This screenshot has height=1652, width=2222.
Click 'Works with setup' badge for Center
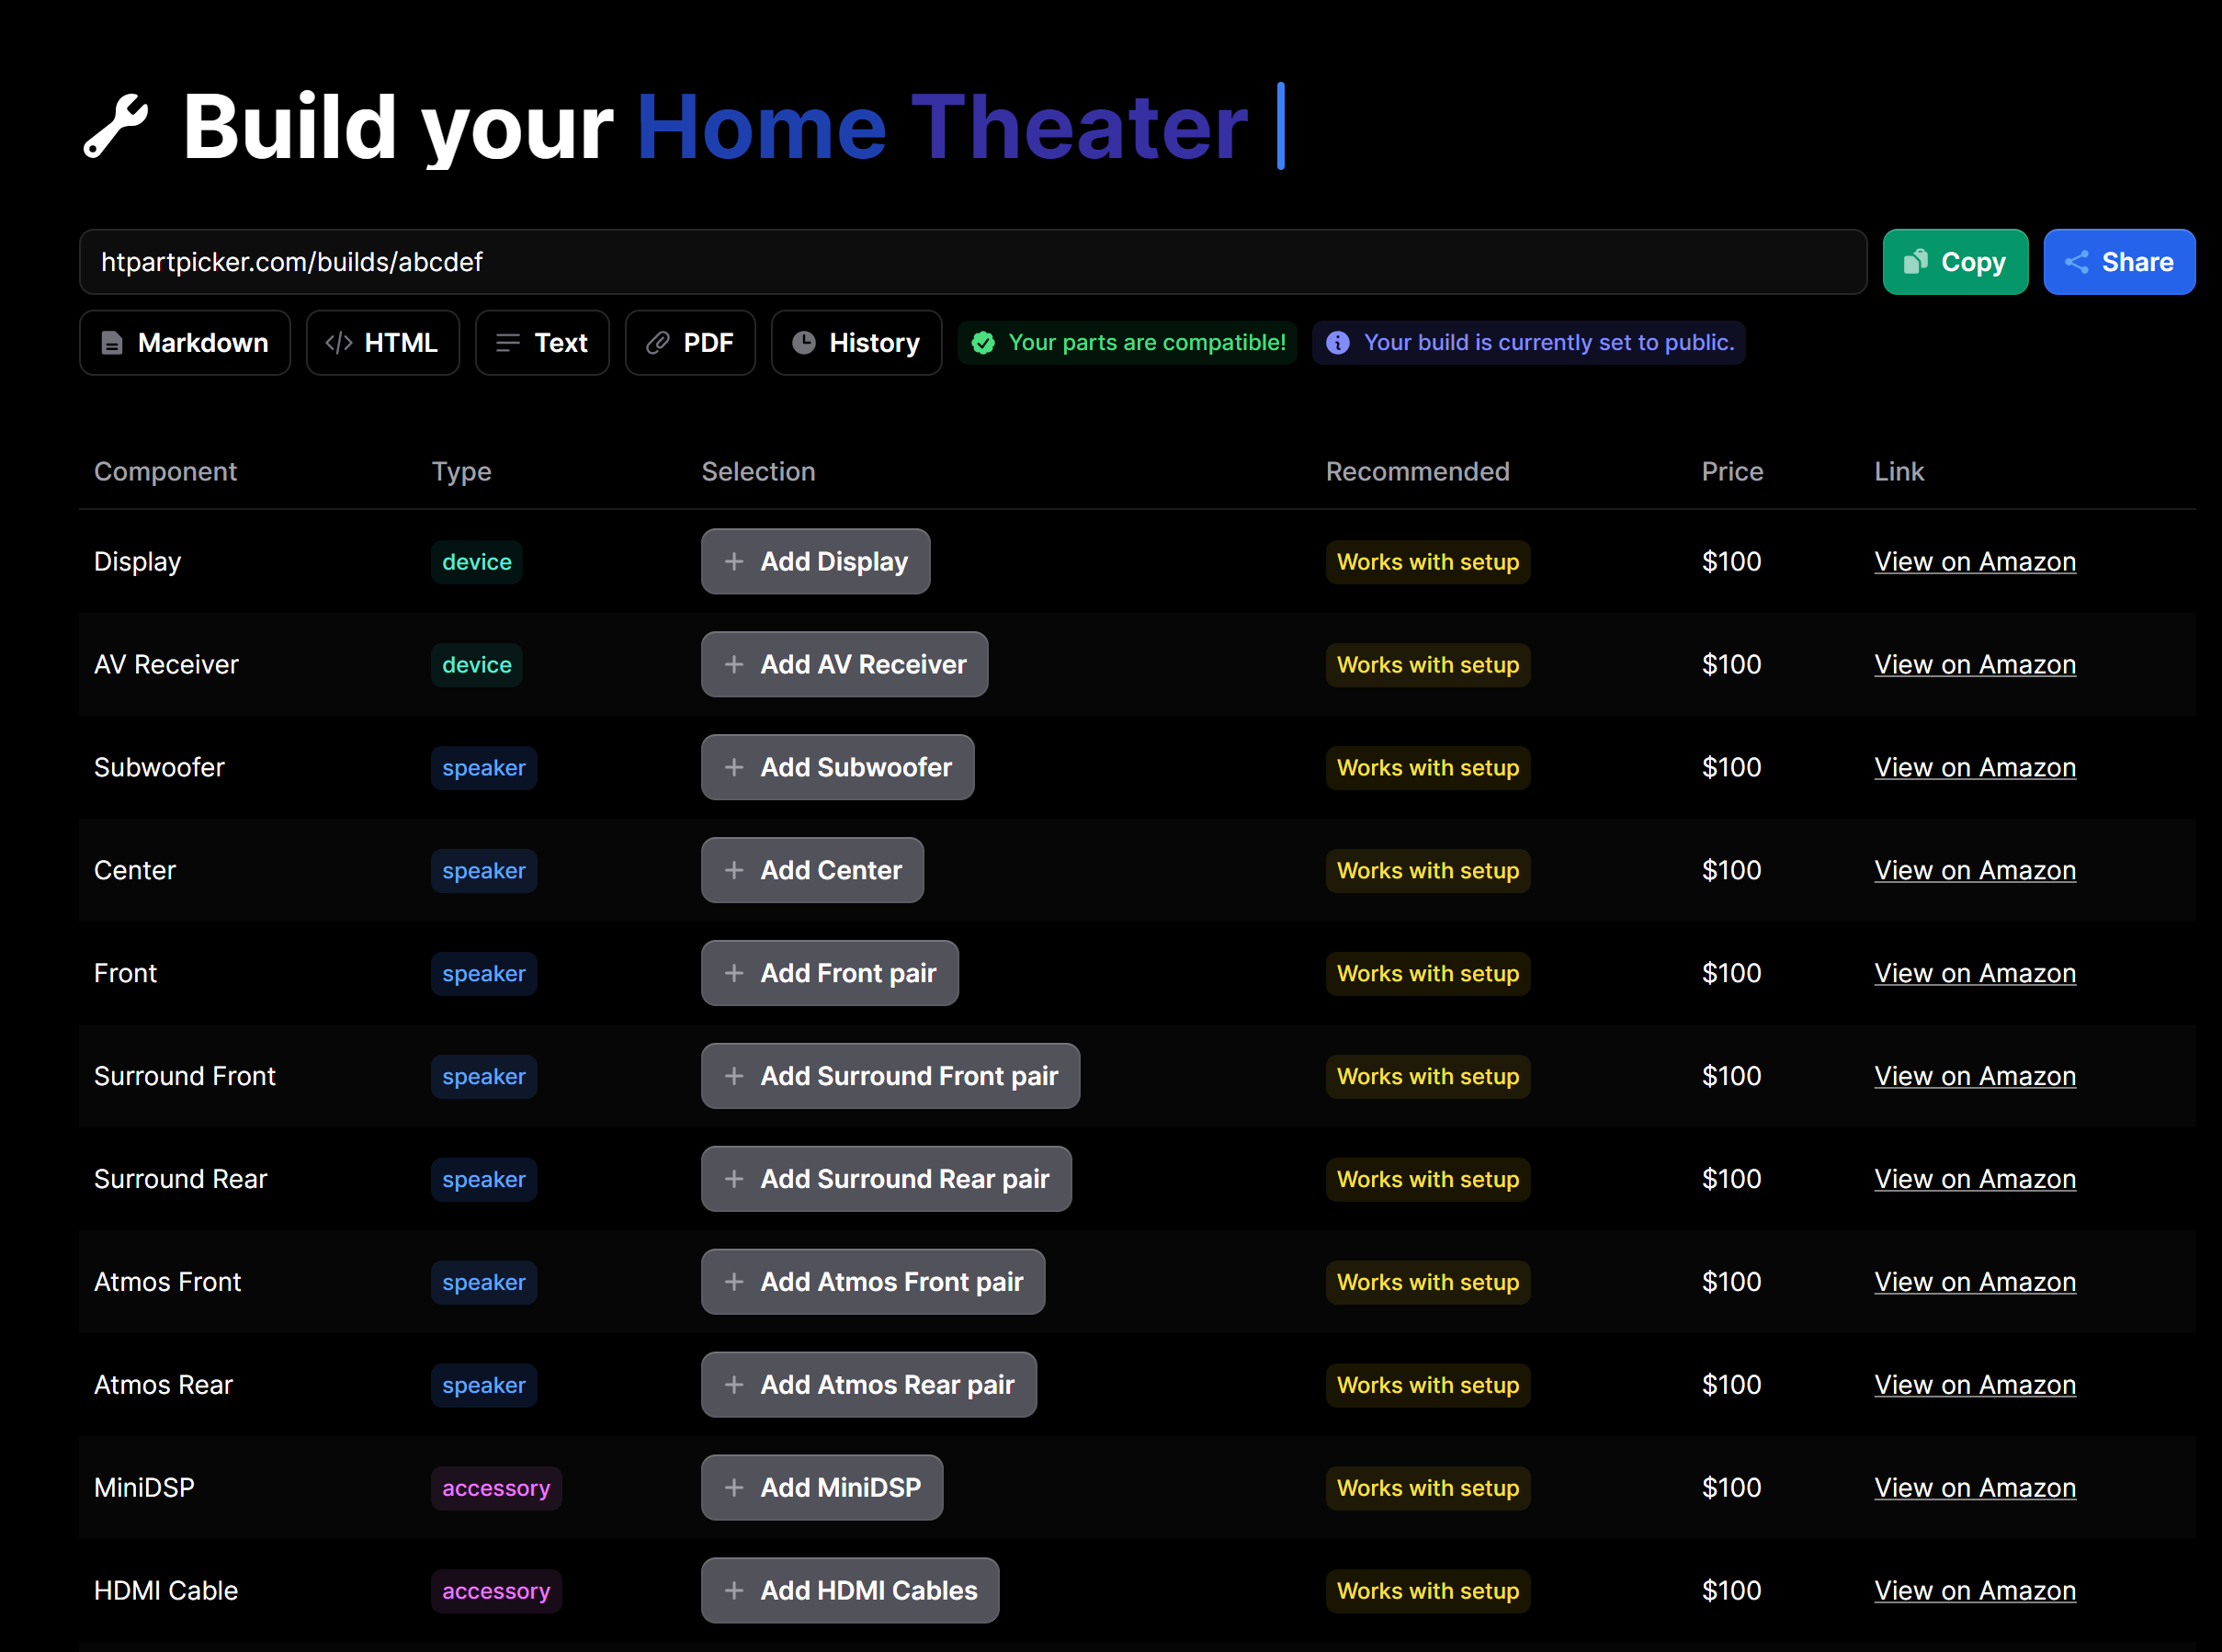coord(1428,871)
